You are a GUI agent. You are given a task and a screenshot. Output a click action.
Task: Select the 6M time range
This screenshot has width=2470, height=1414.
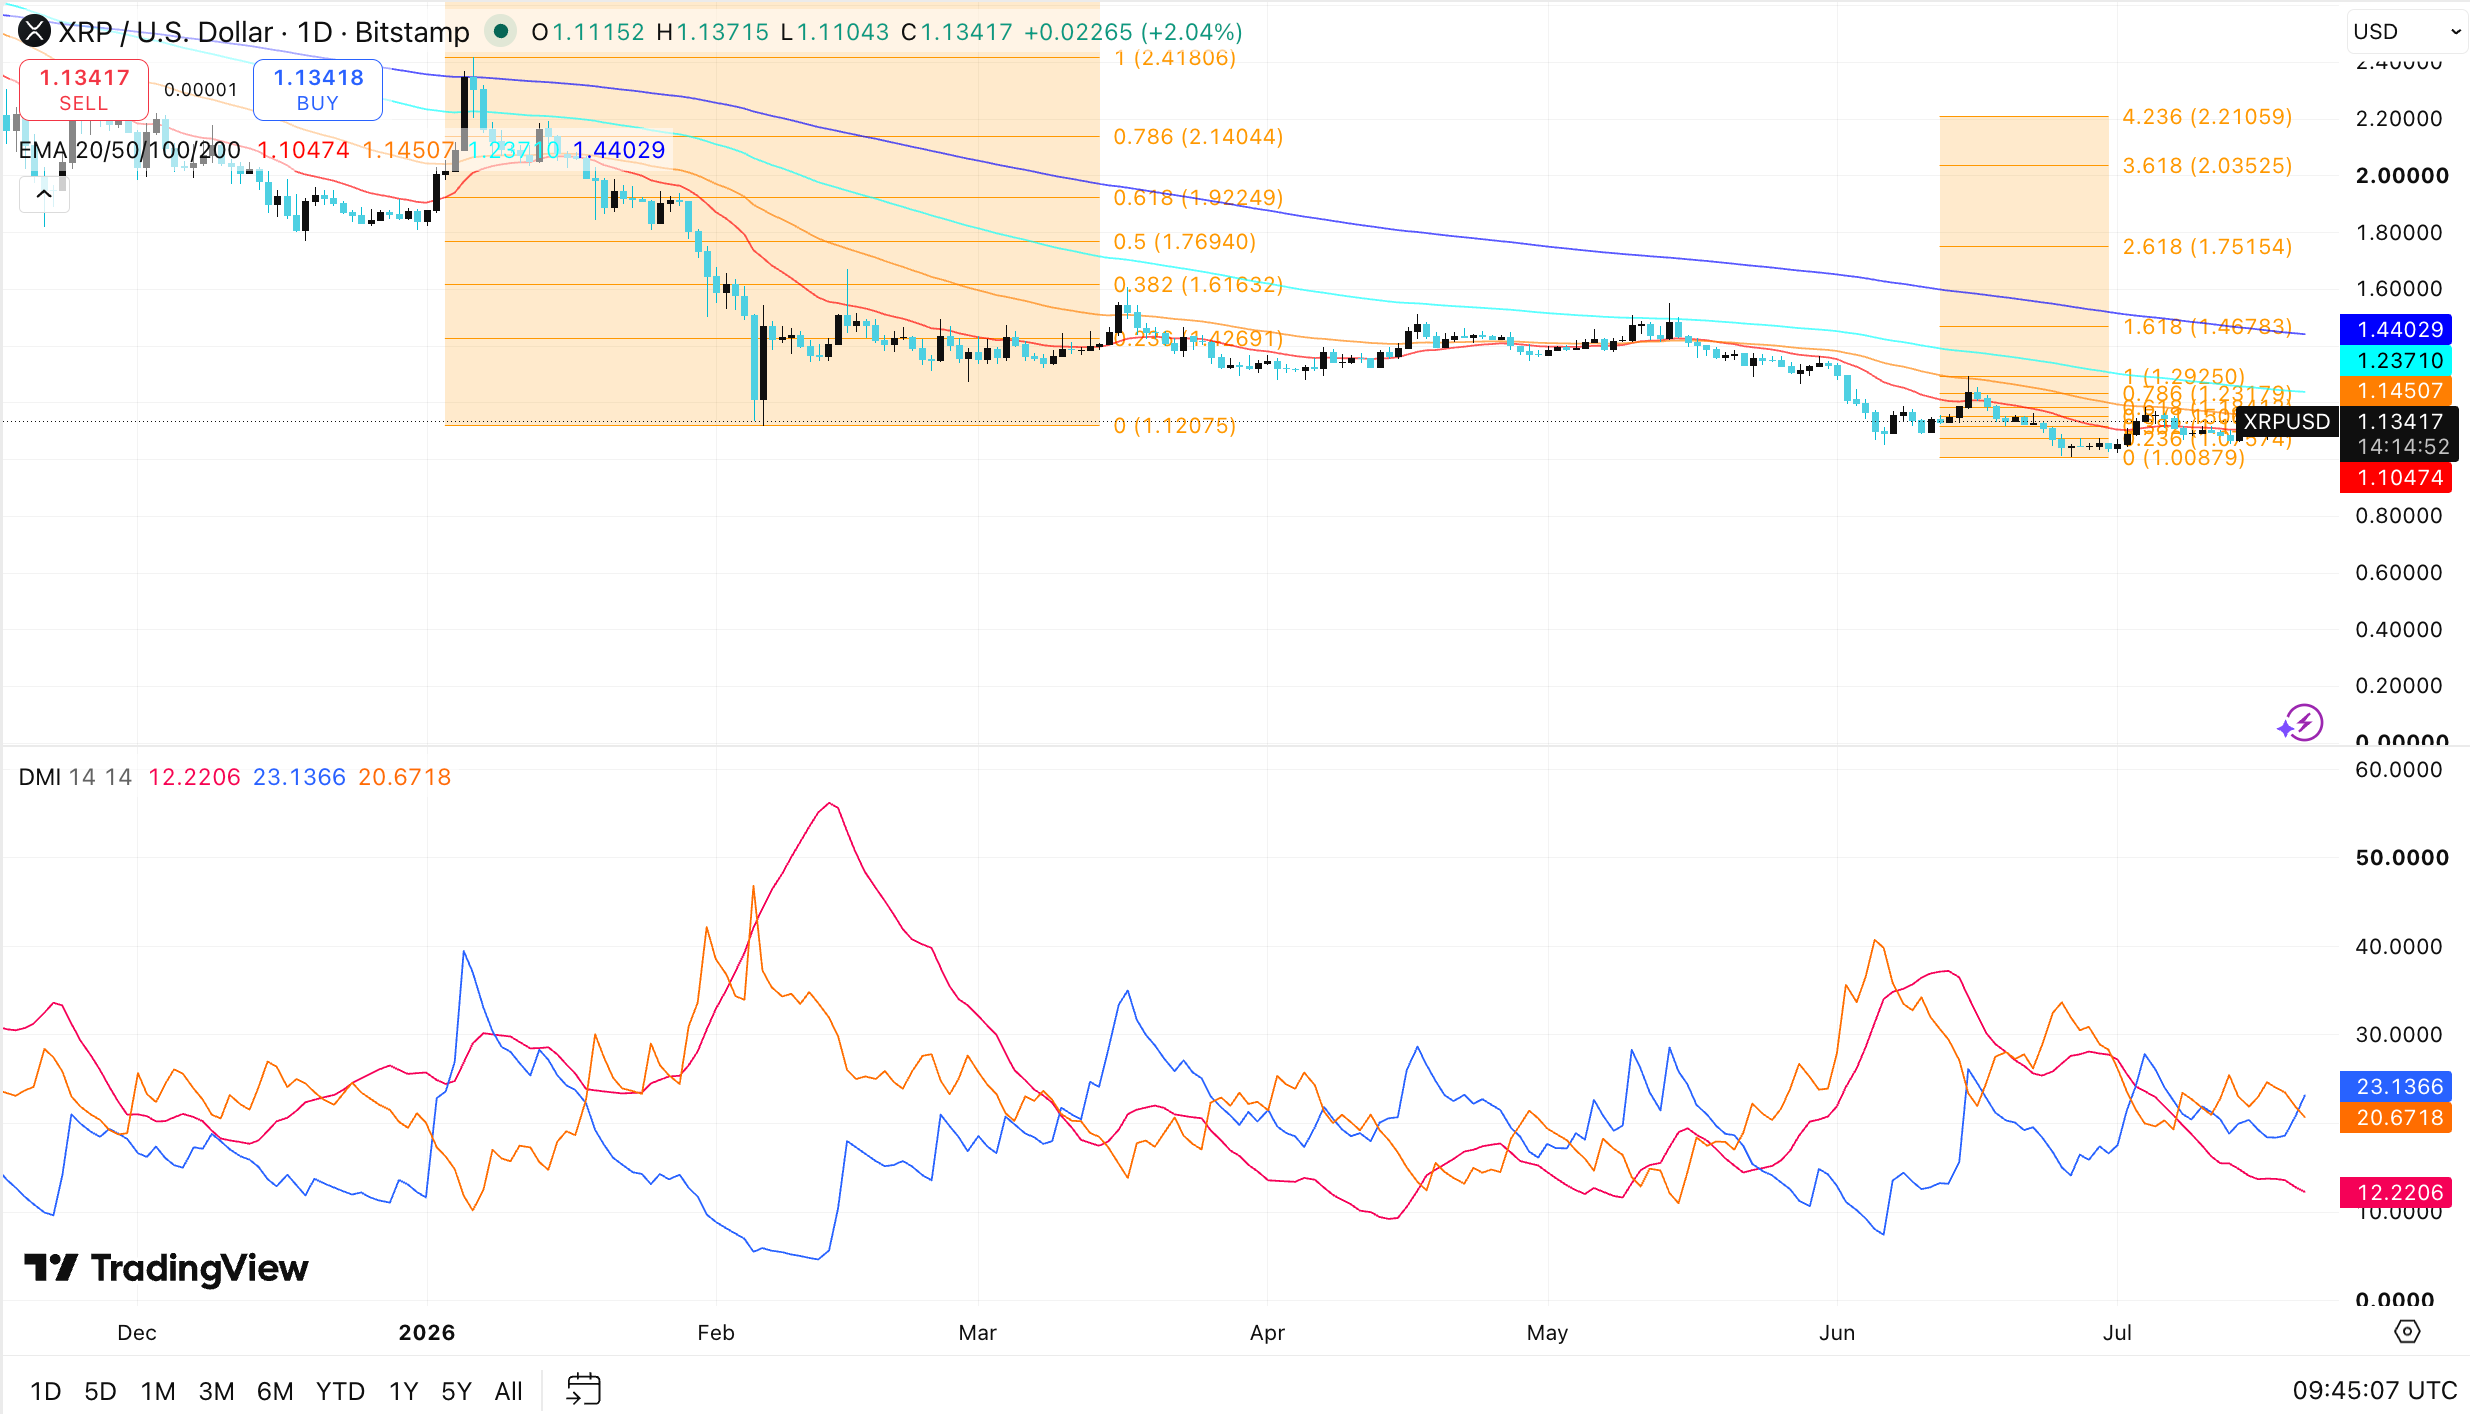coord(275,1391)
